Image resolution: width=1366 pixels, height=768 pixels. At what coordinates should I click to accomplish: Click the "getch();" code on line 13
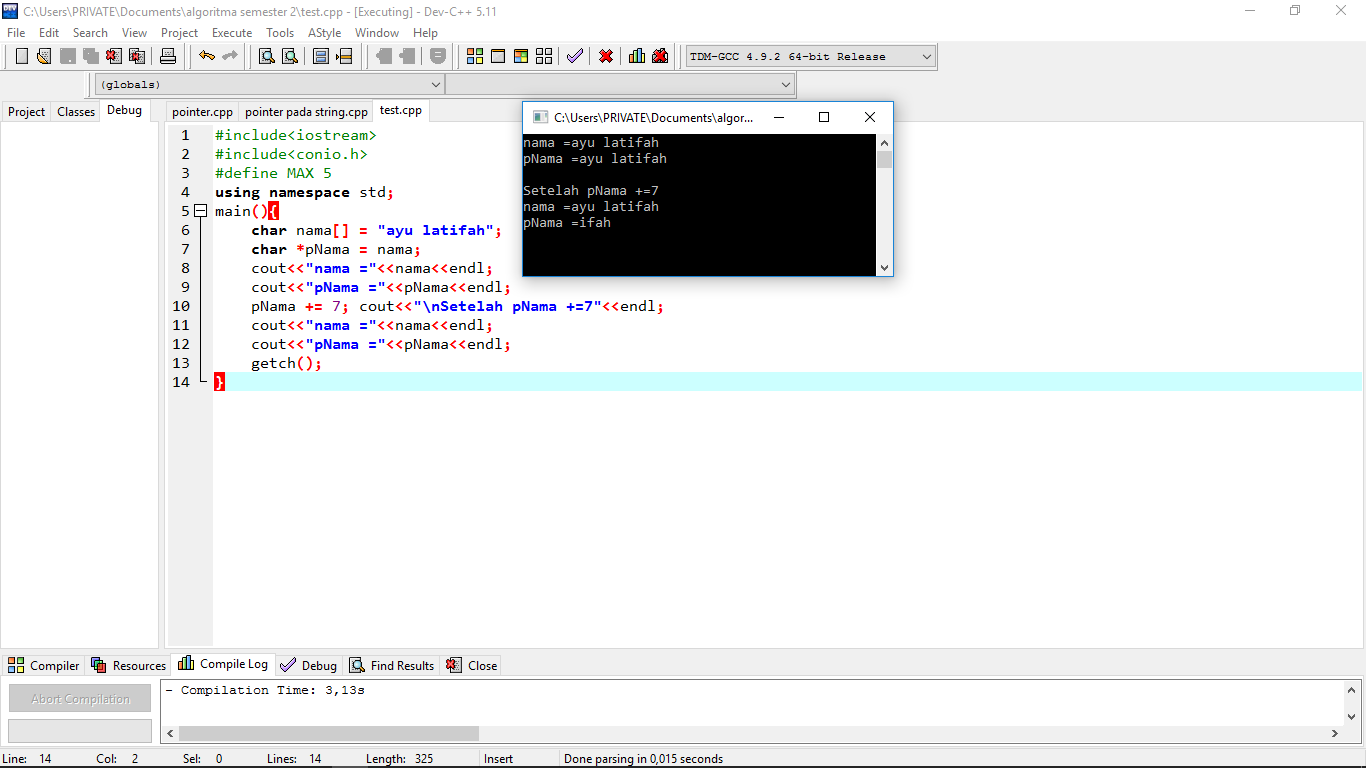(287, 363)
